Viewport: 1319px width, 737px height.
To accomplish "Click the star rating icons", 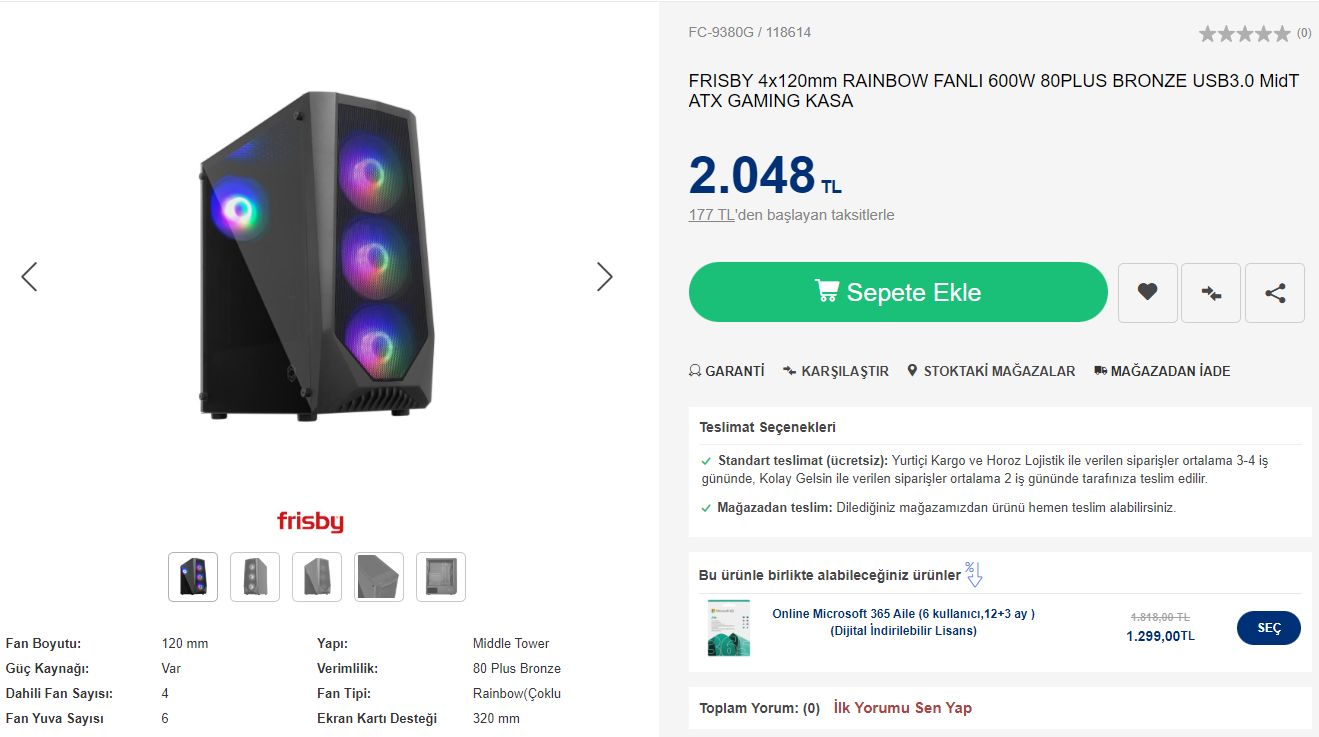I will (1244, 34).
